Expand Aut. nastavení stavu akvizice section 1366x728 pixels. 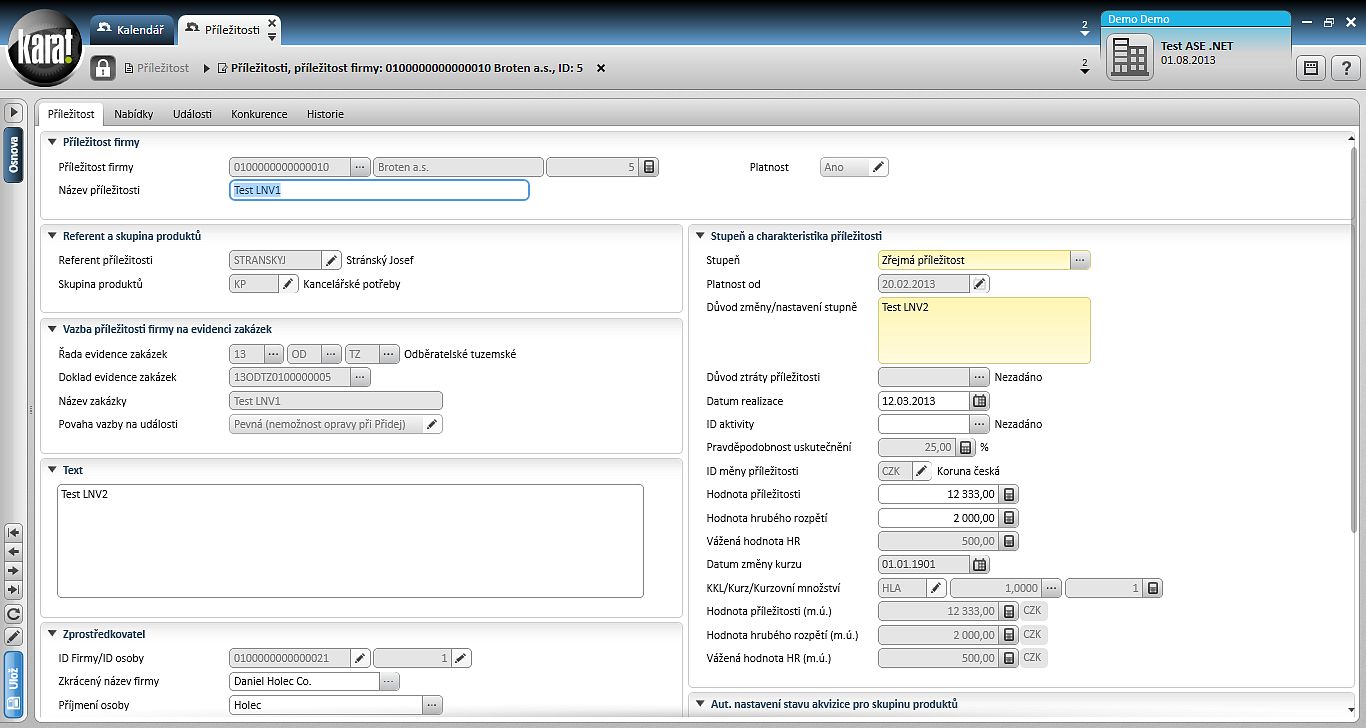pos(700,704)
